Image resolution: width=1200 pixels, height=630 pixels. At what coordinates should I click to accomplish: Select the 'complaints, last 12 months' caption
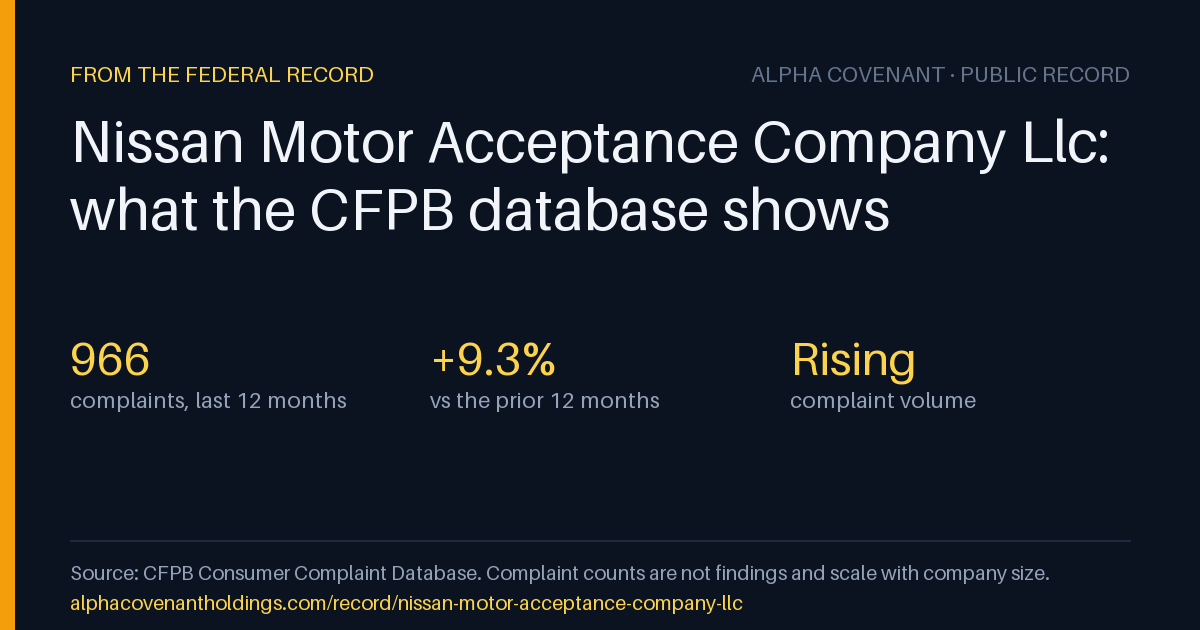pos(209,401)
